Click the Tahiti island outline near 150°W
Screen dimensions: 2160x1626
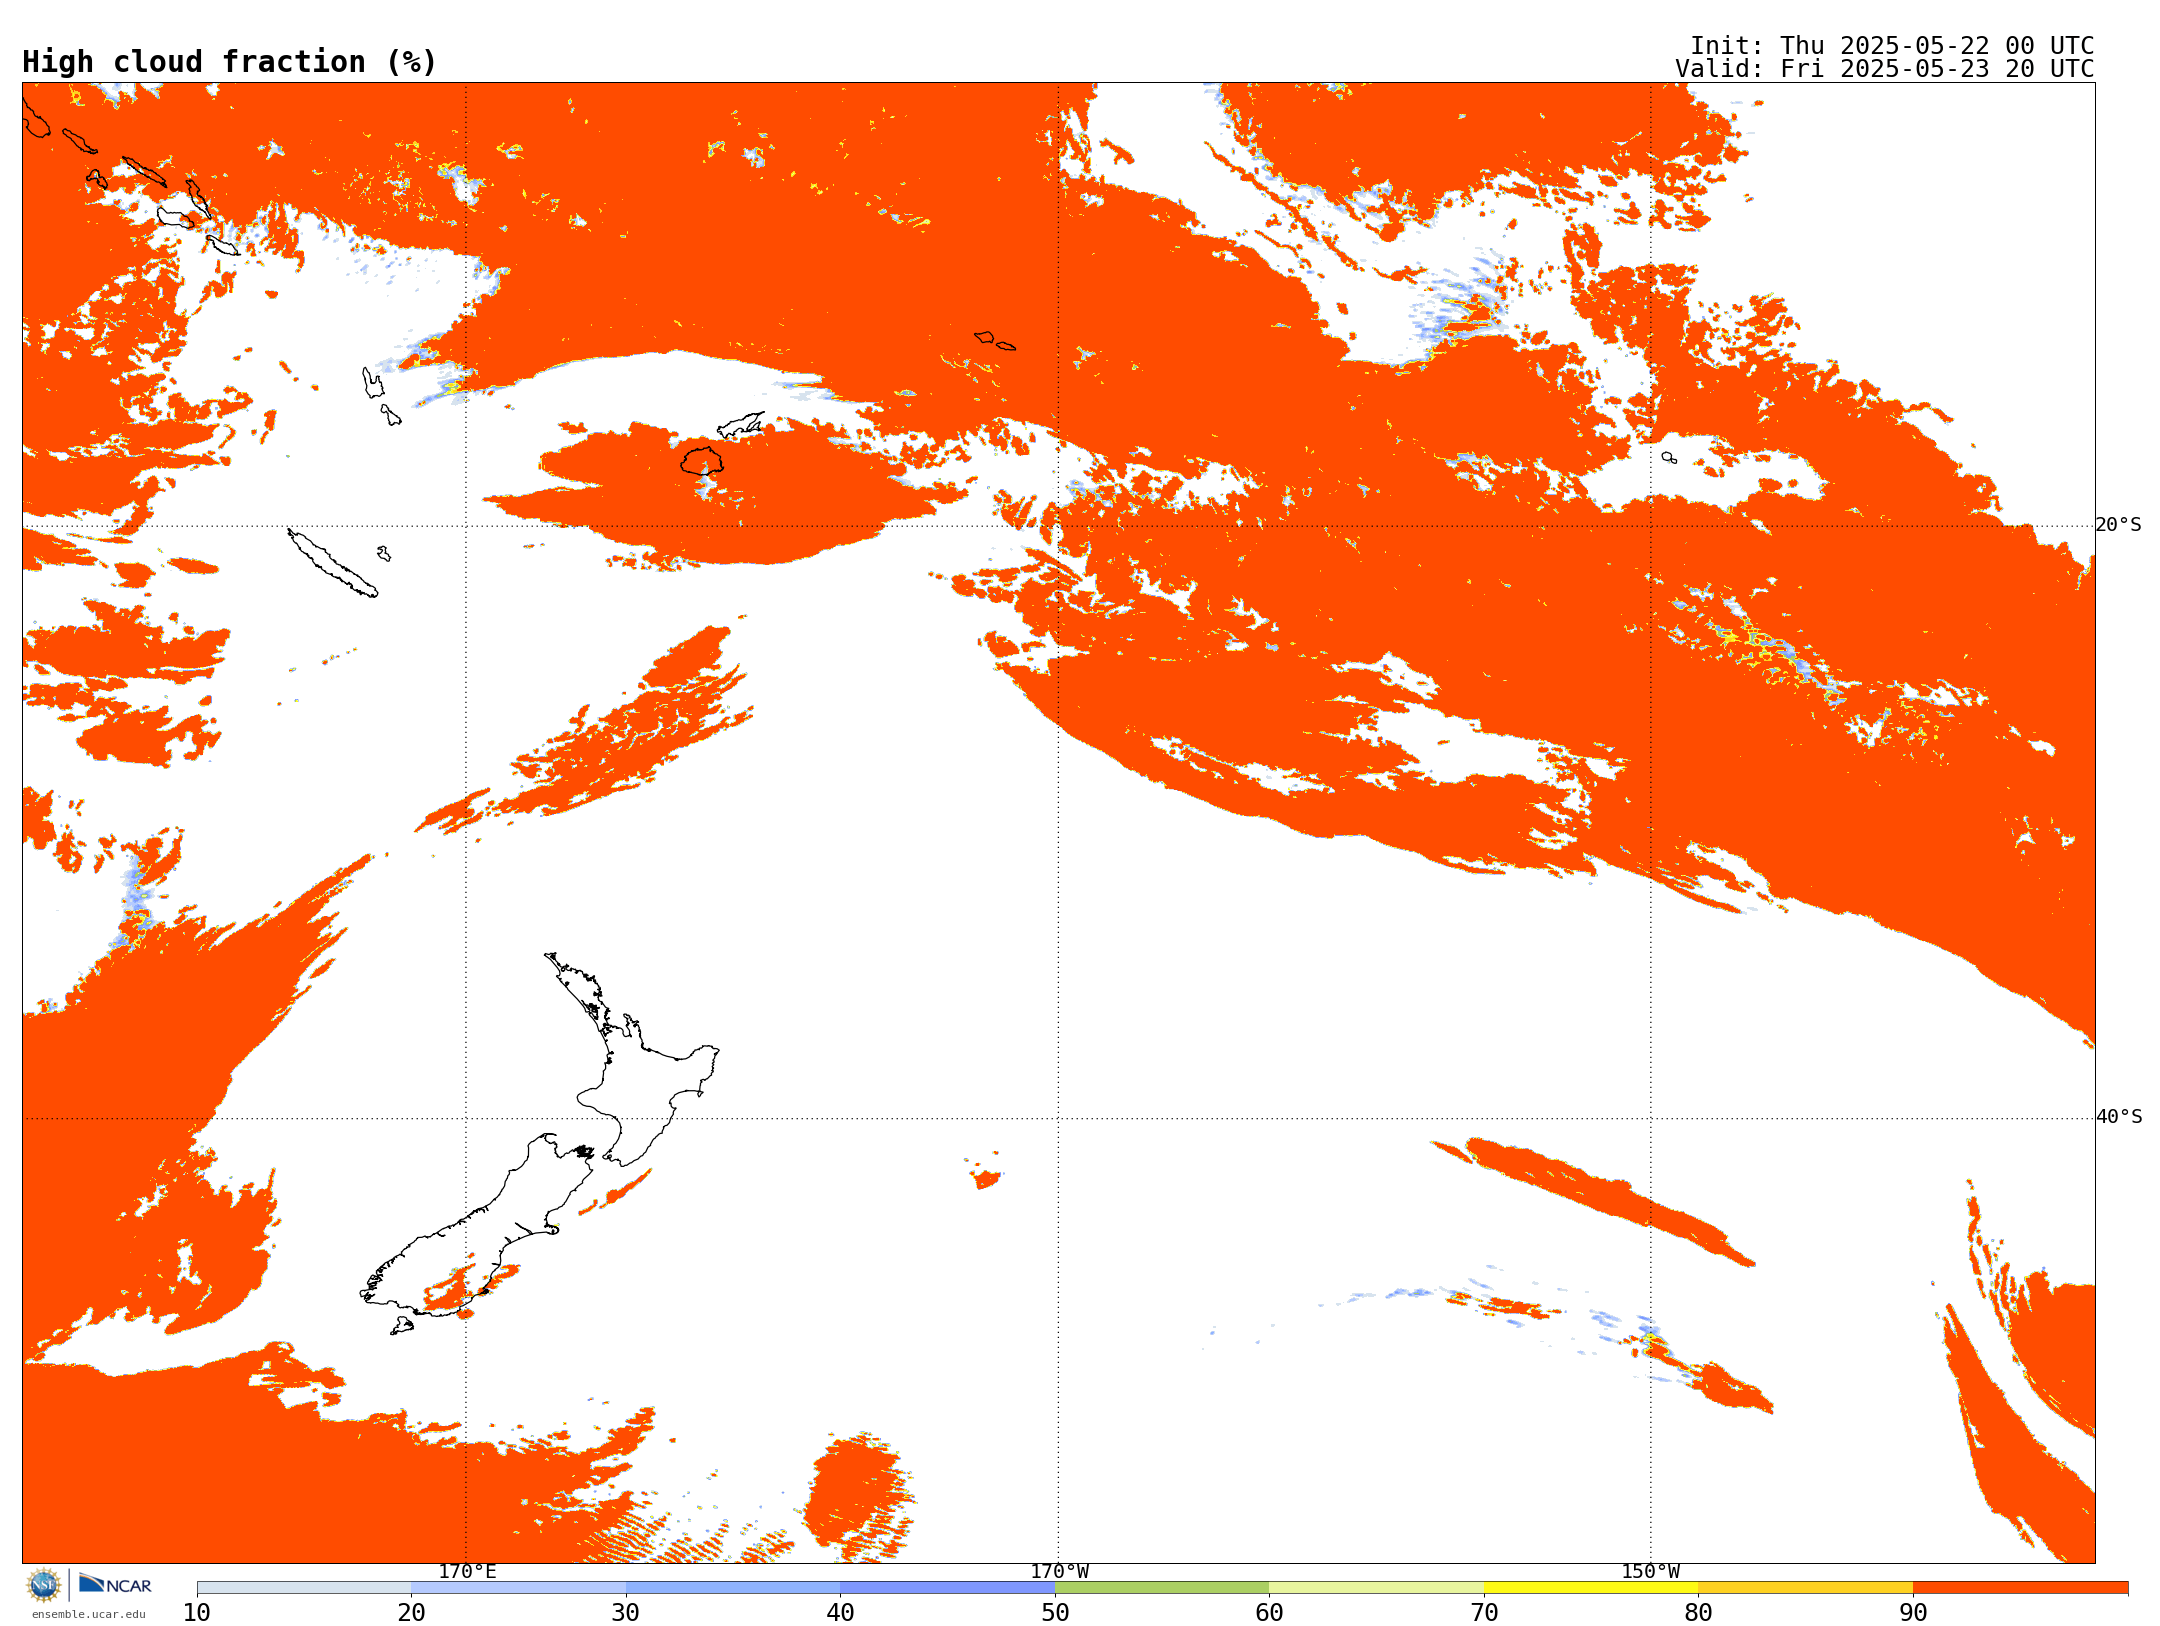(x=1669, y=457)
